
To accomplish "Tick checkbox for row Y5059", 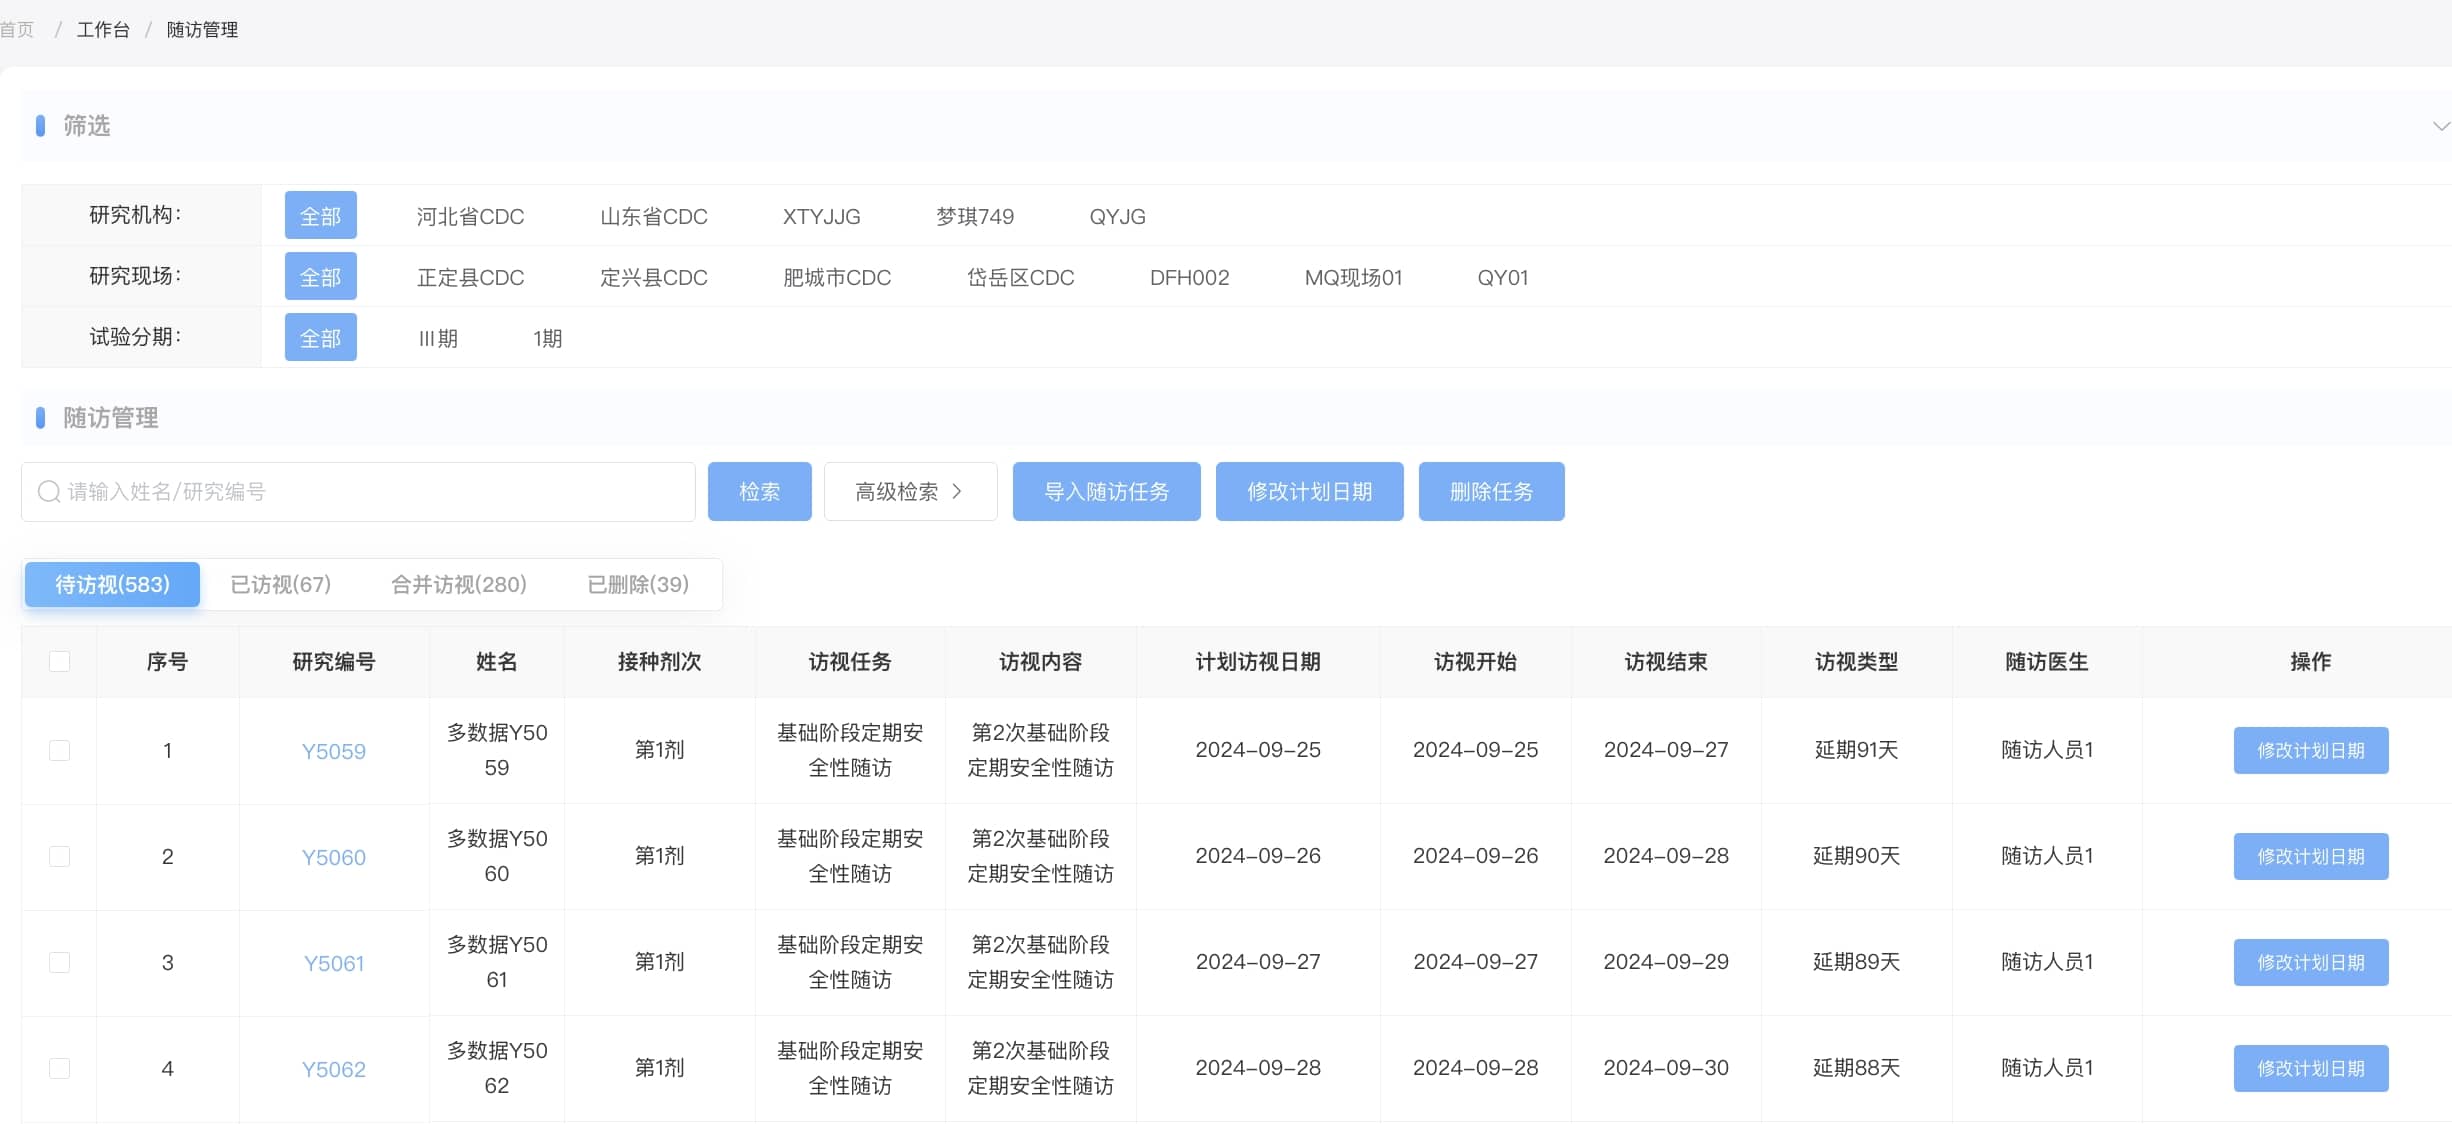I will click(60, 750).
